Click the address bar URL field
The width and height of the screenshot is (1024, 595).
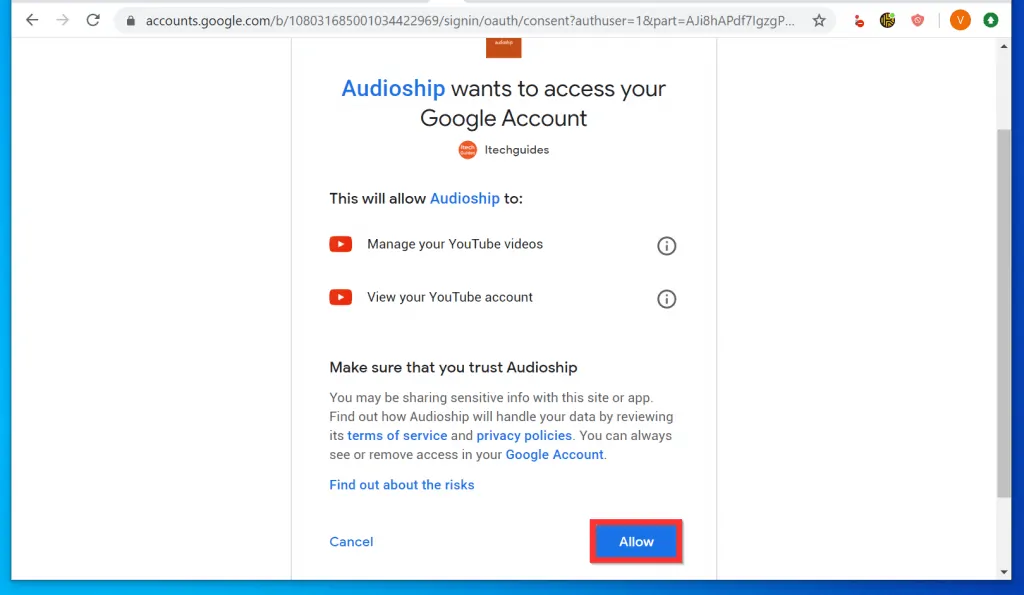point(470,21)
